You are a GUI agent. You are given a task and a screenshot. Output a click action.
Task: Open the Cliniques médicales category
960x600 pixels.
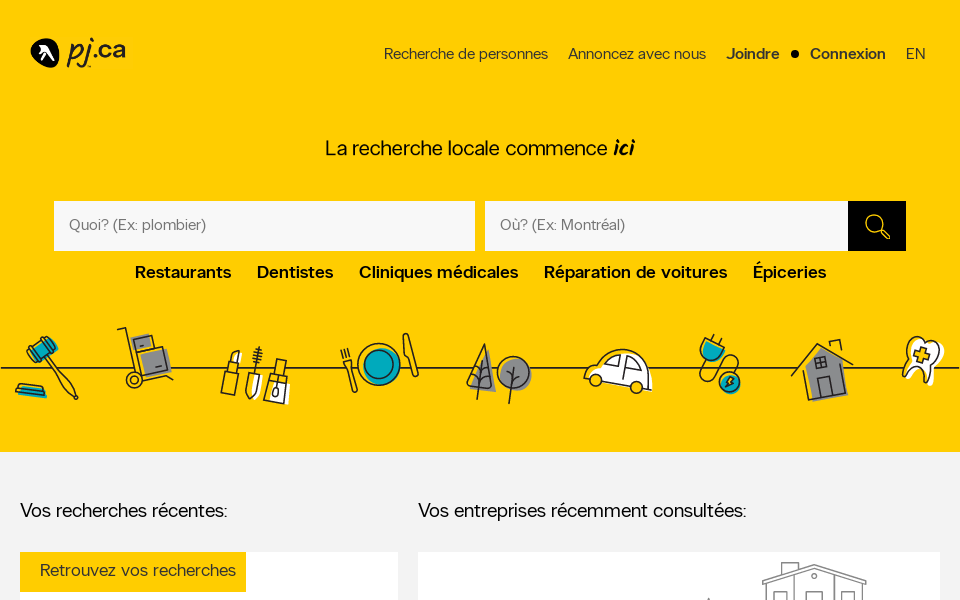[438, 272]
